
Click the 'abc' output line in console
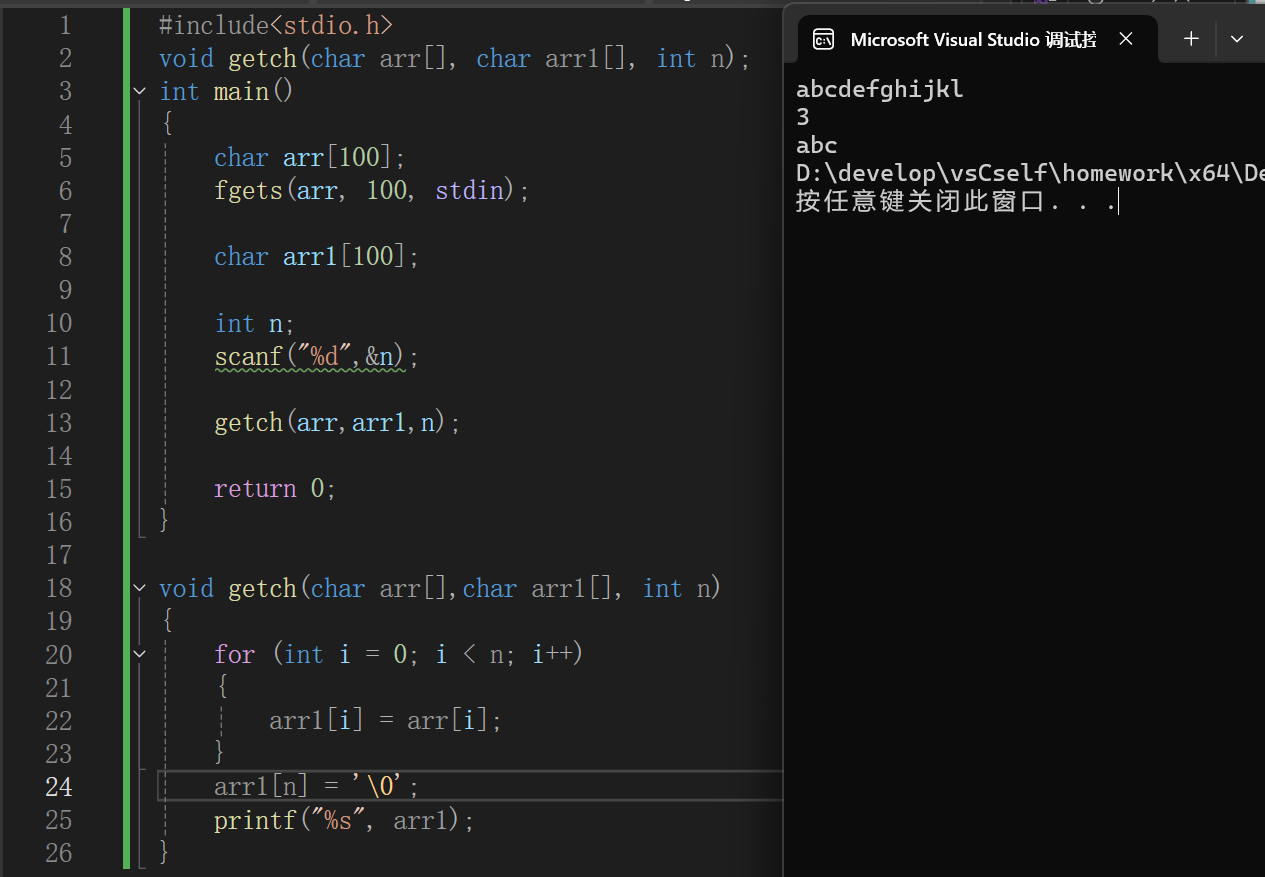pos(817,145)
